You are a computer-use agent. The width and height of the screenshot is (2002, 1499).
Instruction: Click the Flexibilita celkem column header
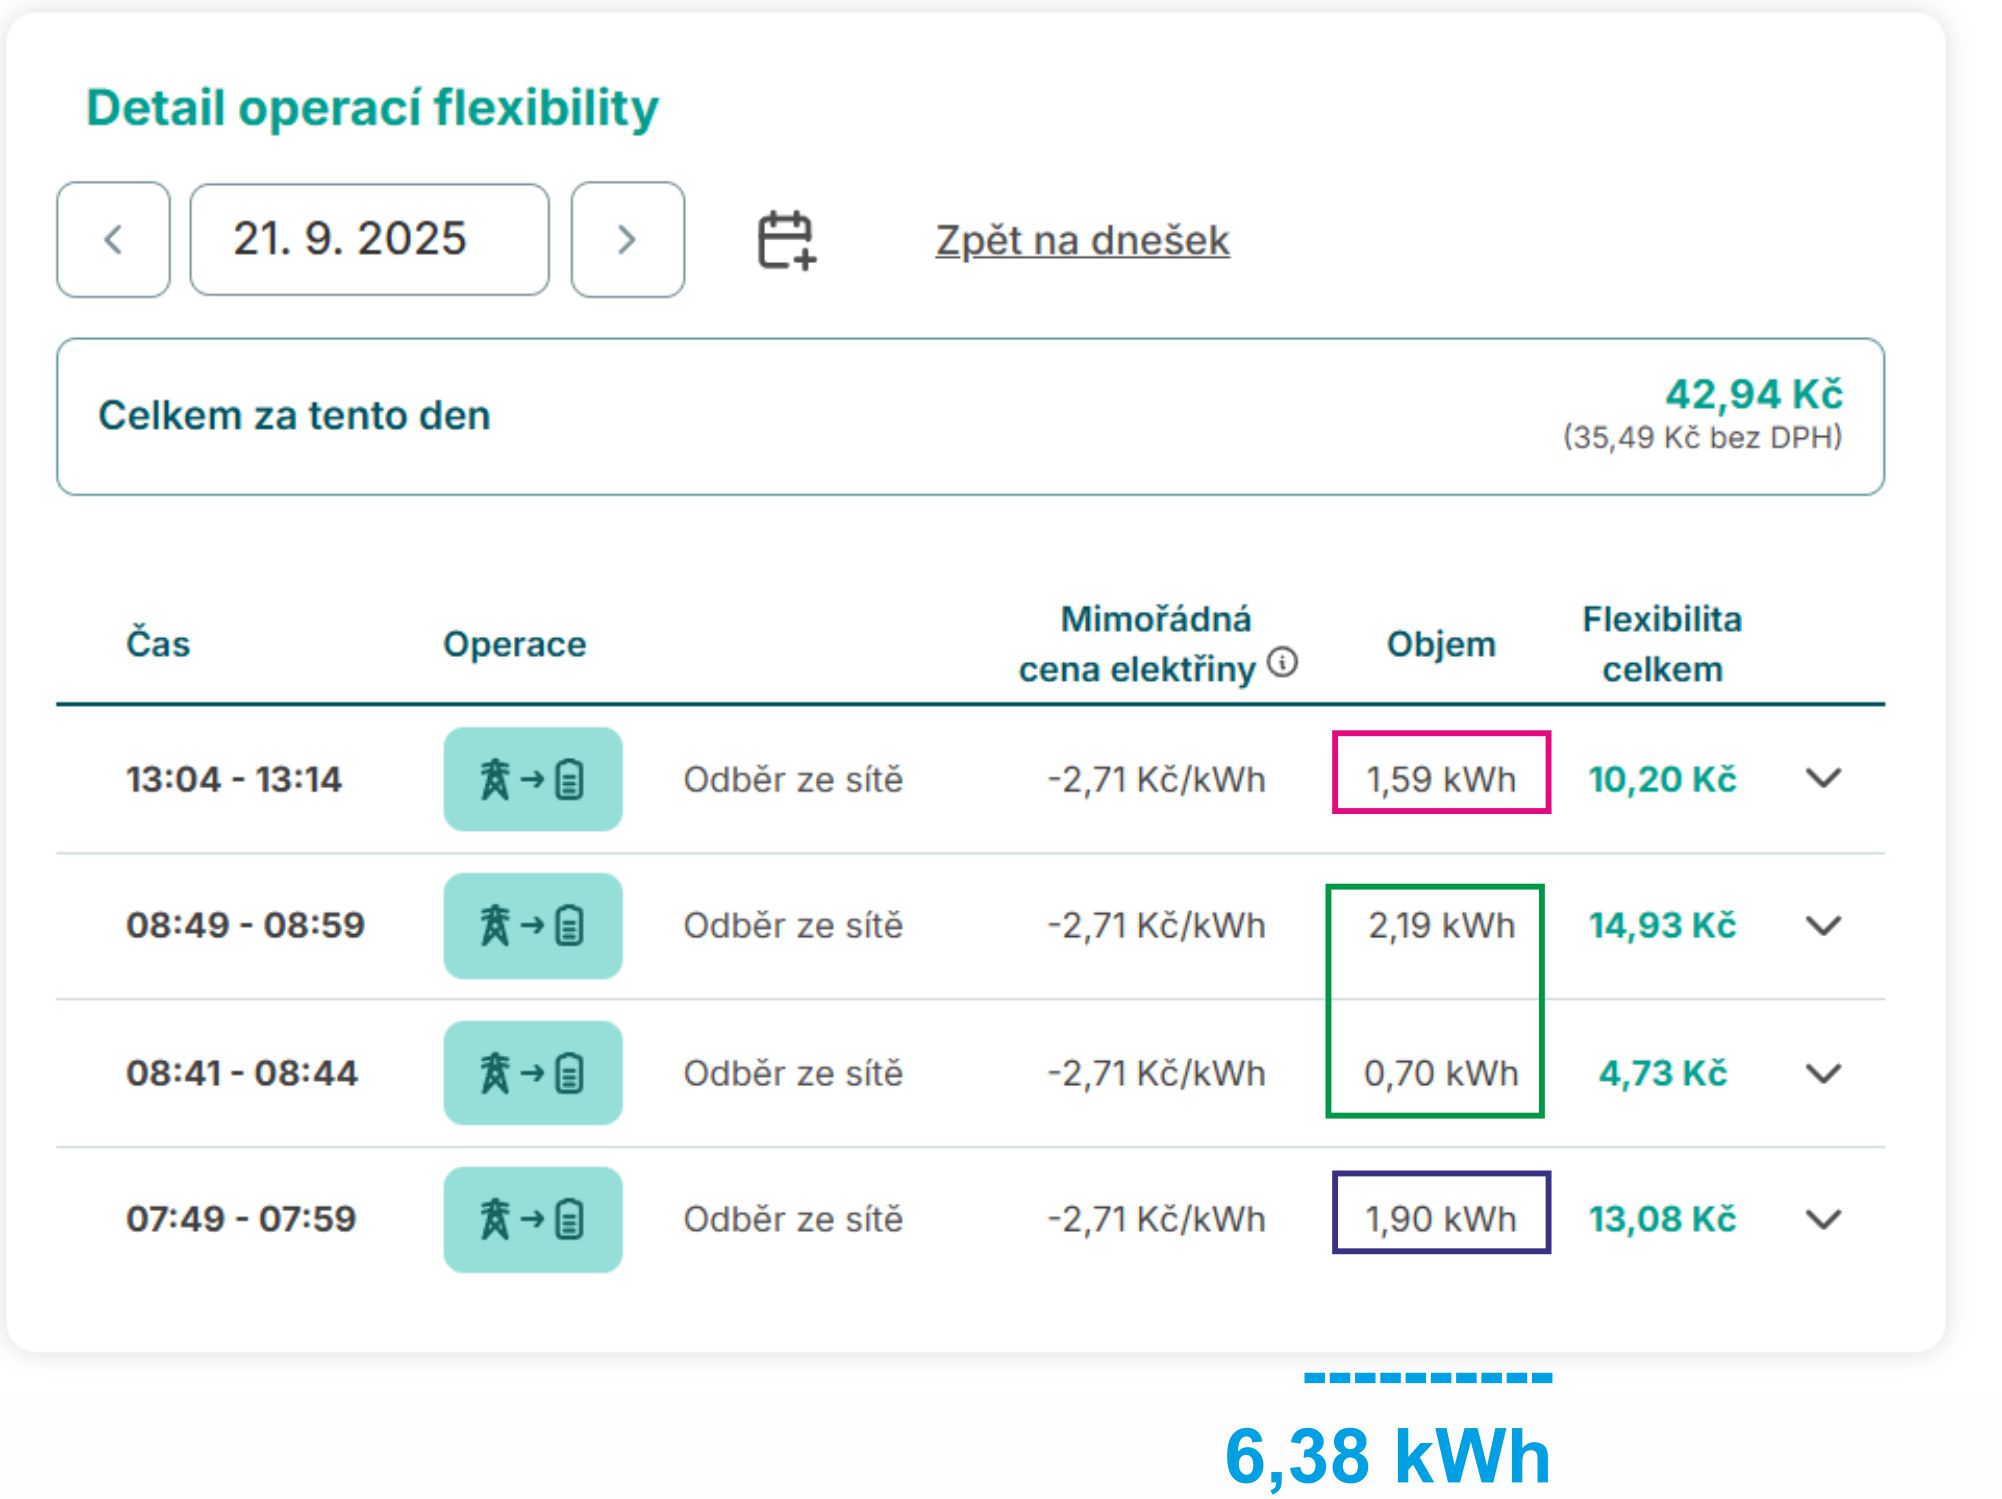pos(1661,644)
